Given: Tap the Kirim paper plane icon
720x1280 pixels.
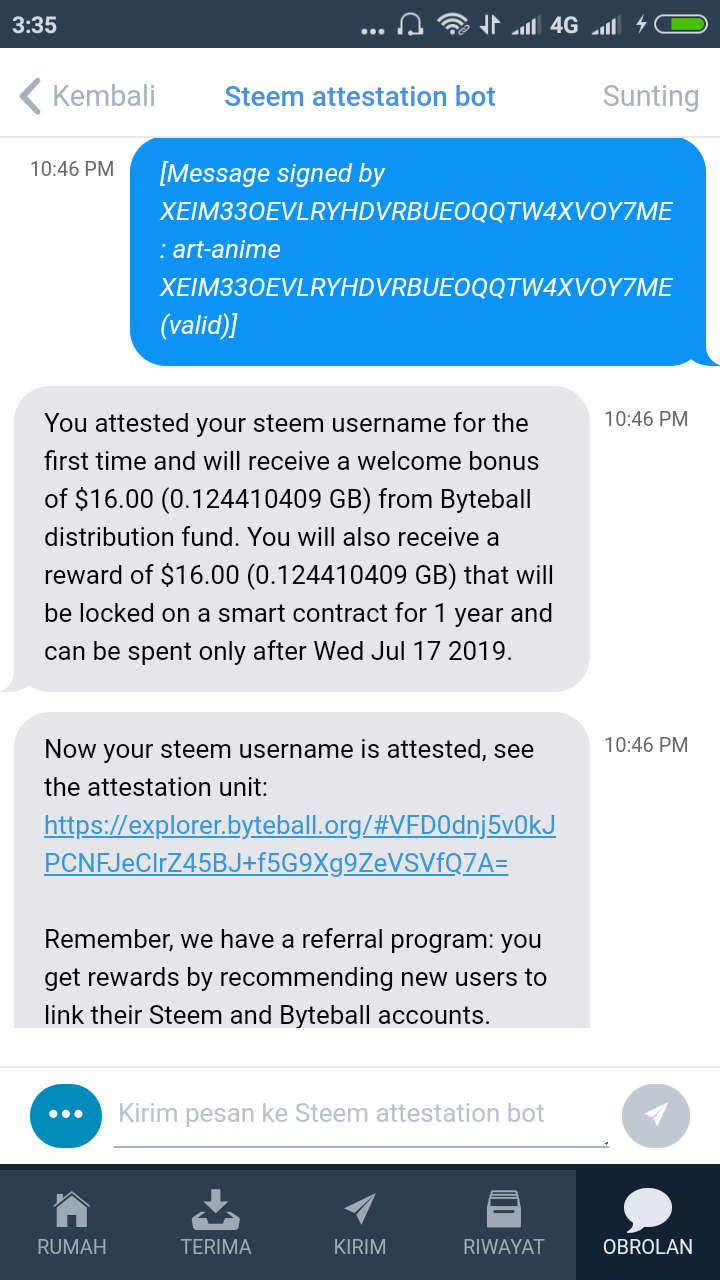Looking at the screenshot, I should tap(360, 1209).
